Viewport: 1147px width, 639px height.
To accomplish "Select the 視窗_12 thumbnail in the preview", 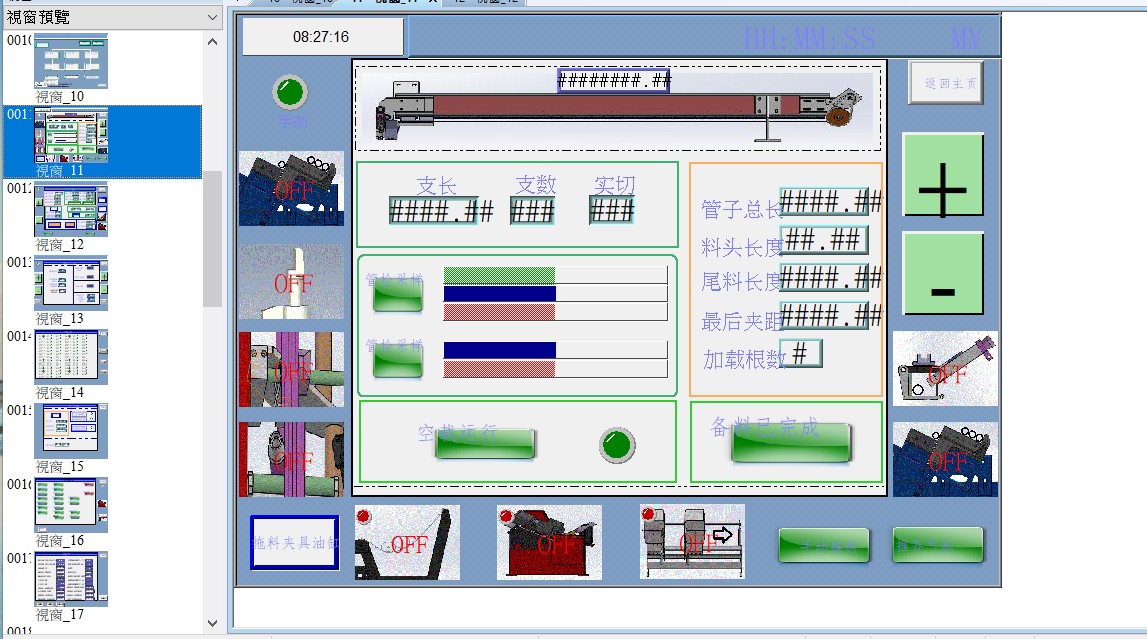I will pos(71,210).
